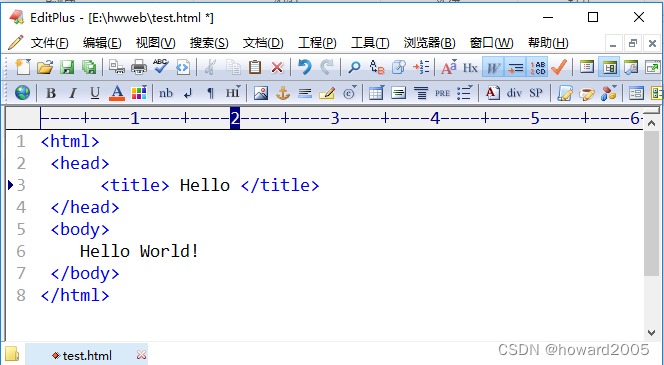Toggle line numbers display button
664x365 pixels.
[x=537, y=67]
